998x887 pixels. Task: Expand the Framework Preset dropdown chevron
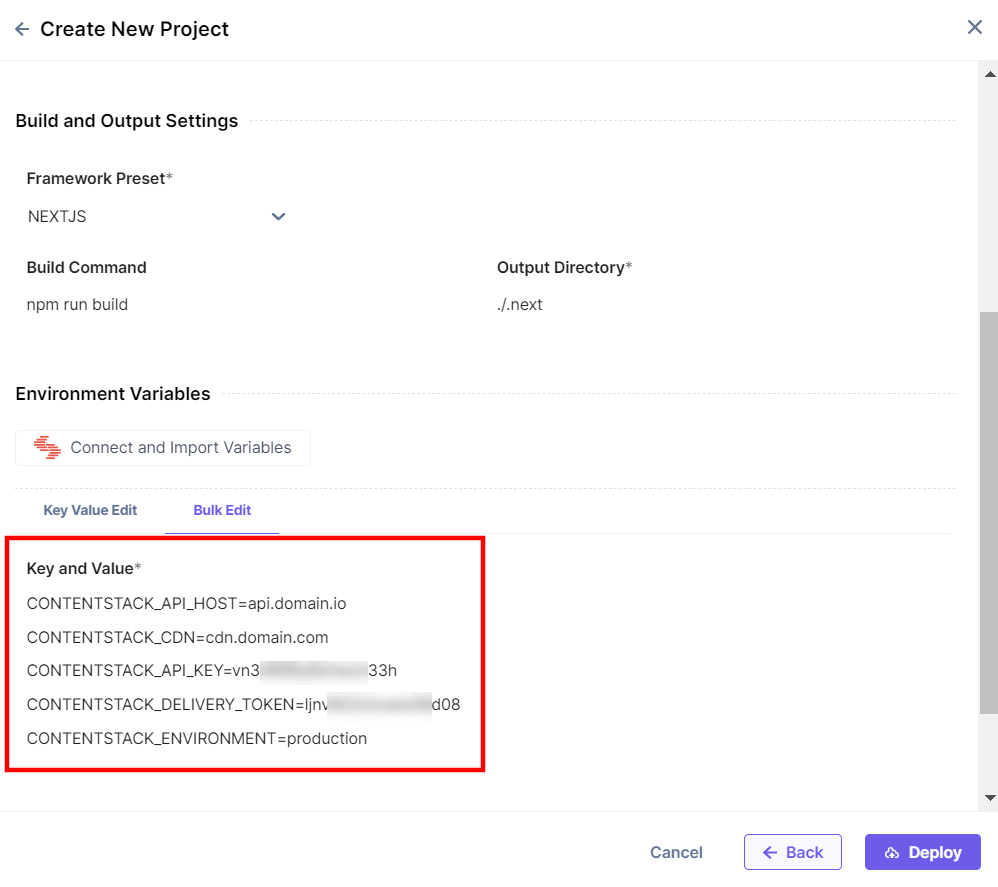[x=278, y=217]
